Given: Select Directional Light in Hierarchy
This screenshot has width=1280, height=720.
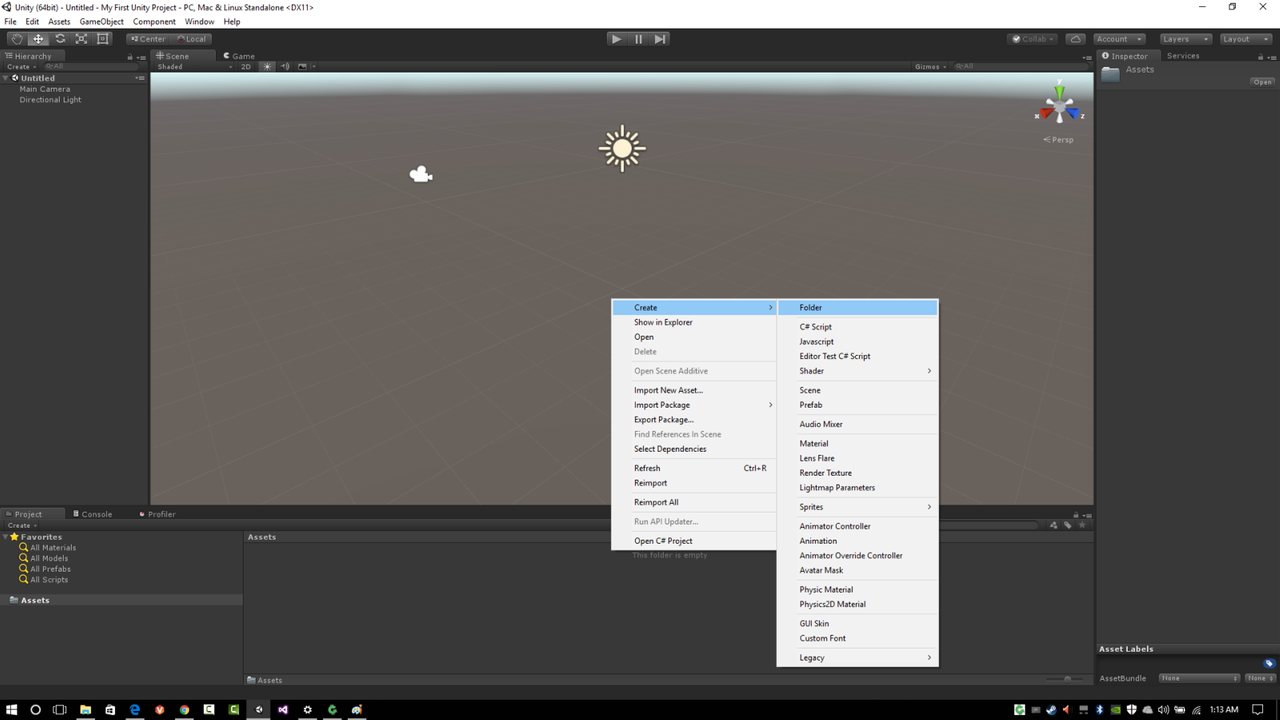Looking at the screenshot, I should 50,100.
